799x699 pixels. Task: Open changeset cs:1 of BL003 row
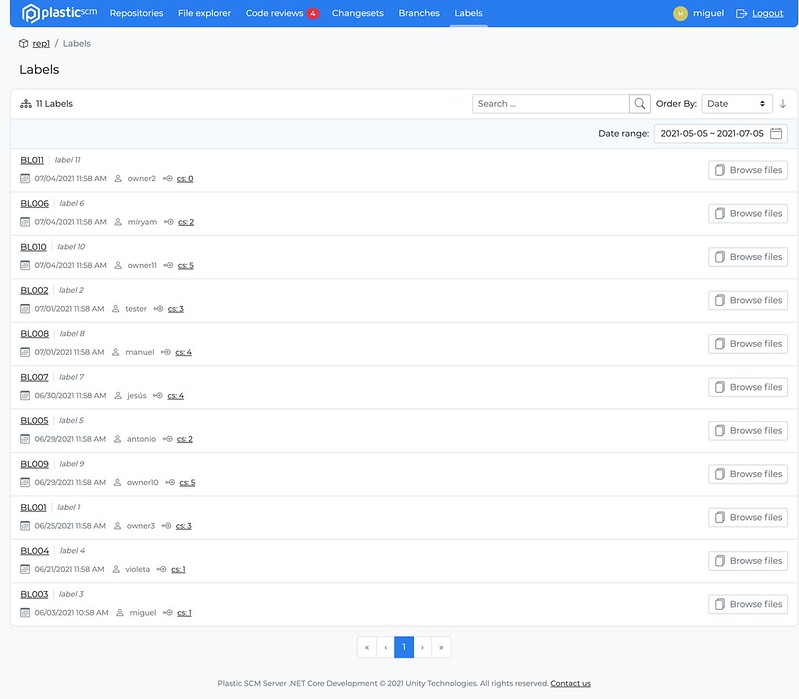[x=184, y=613]
